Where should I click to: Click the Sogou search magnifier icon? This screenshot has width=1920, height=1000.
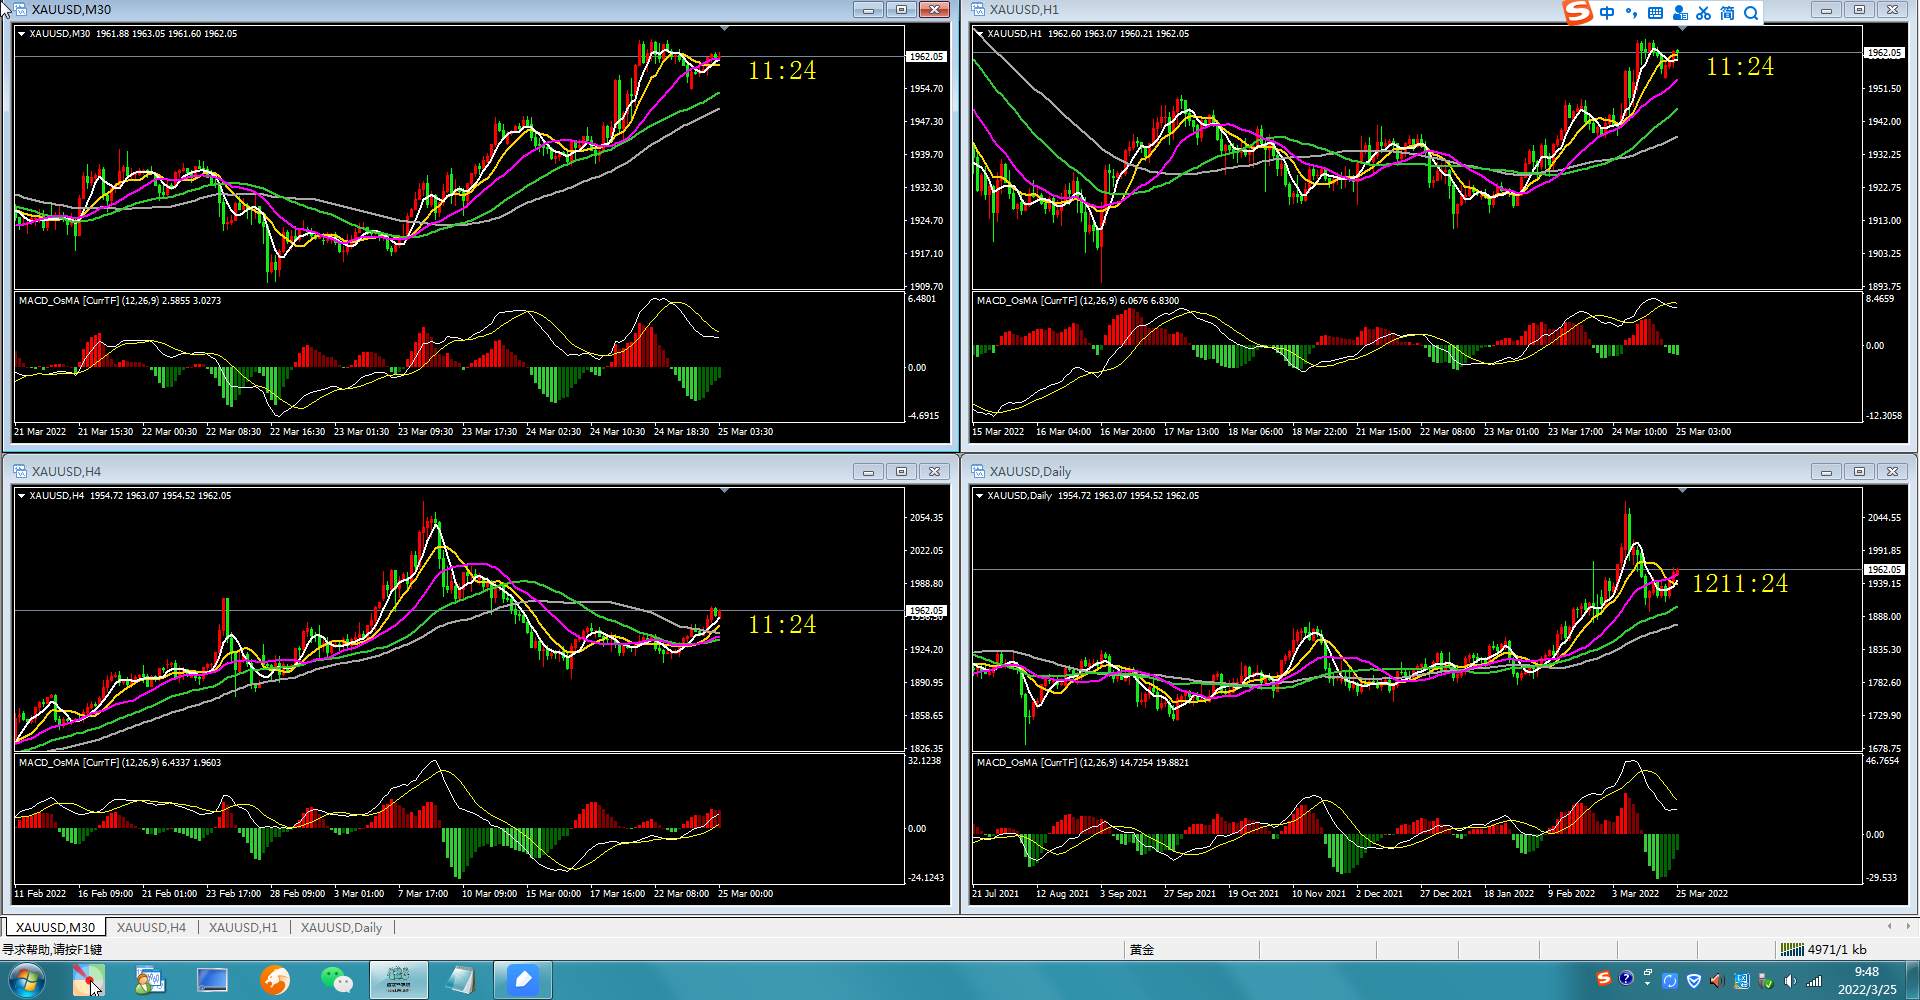1751,13
